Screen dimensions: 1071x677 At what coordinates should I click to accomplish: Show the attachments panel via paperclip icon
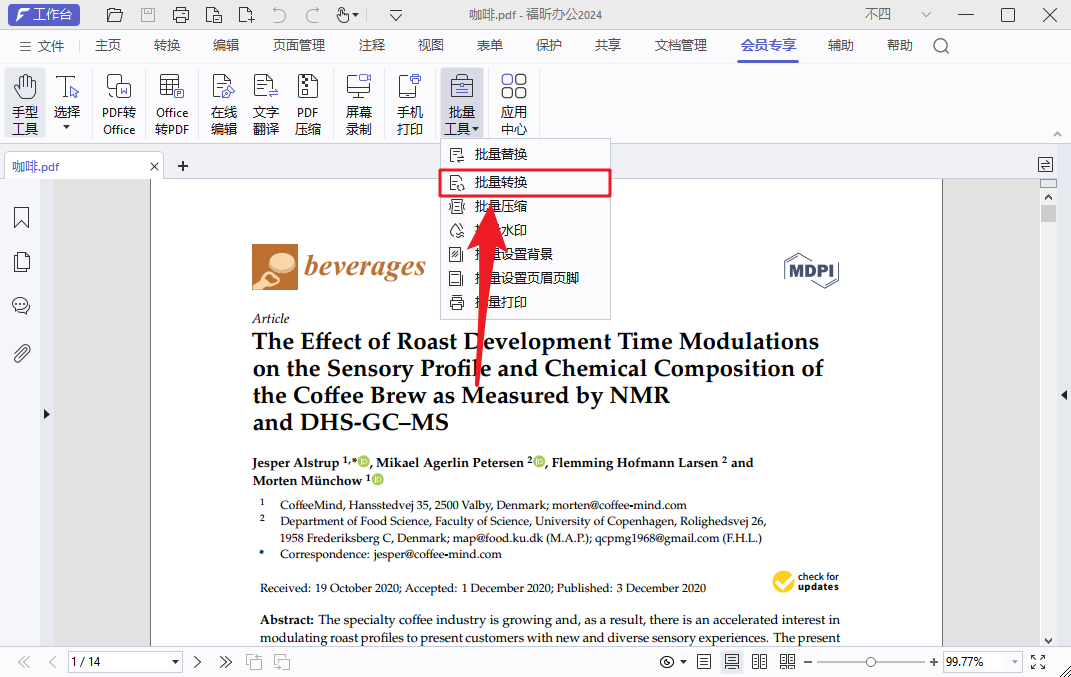click(21, 353)
